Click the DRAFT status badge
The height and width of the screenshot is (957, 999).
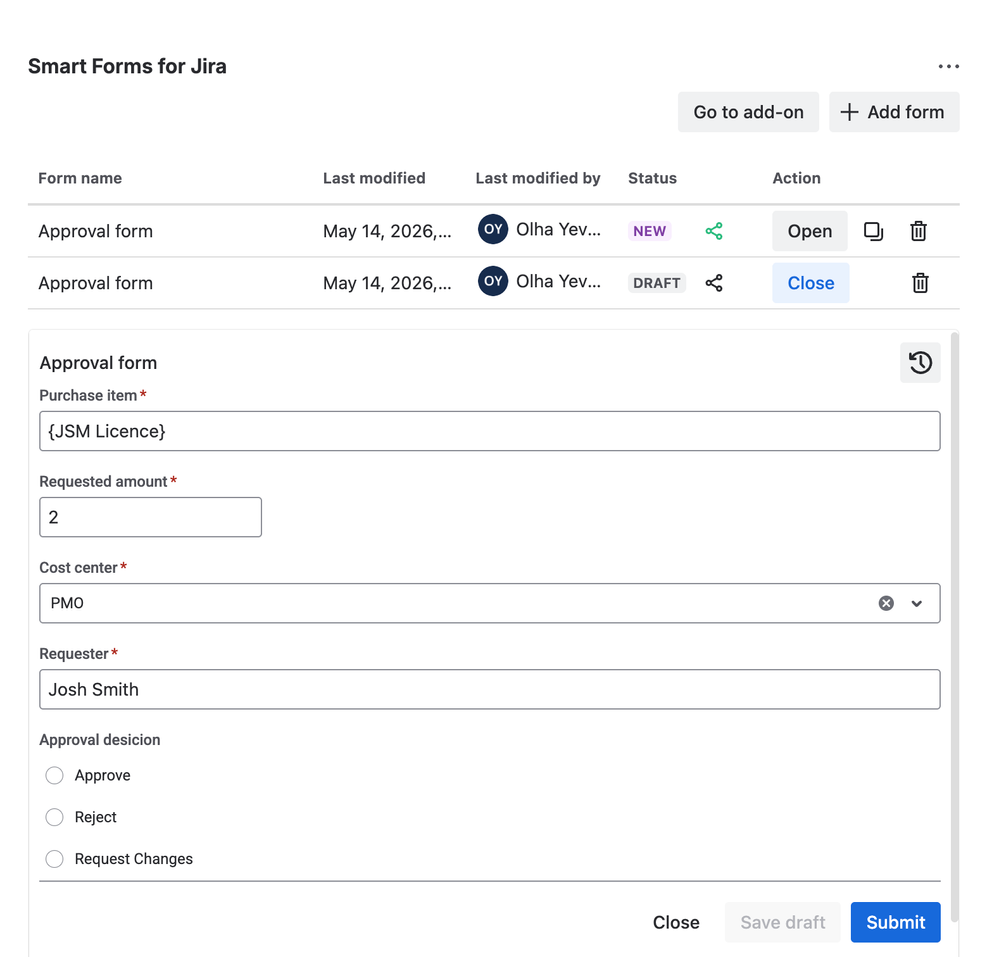(656, 283)
